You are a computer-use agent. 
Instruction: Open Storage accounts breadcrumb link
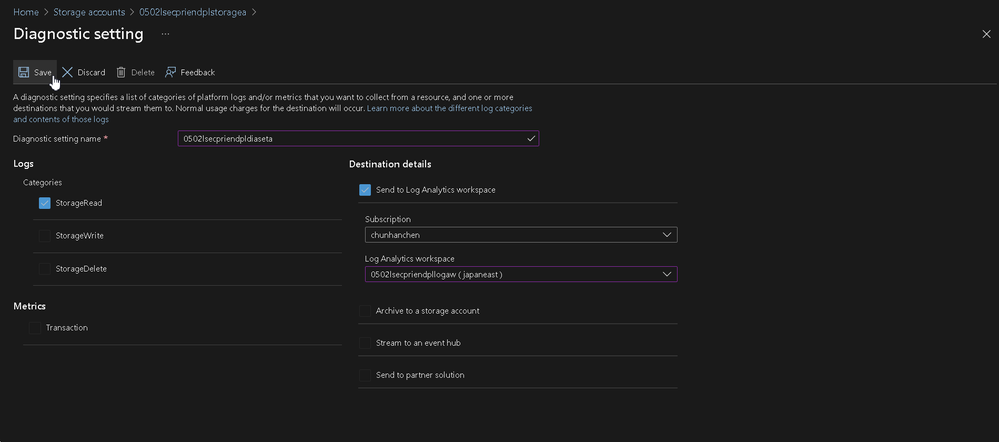coord(89,12)
